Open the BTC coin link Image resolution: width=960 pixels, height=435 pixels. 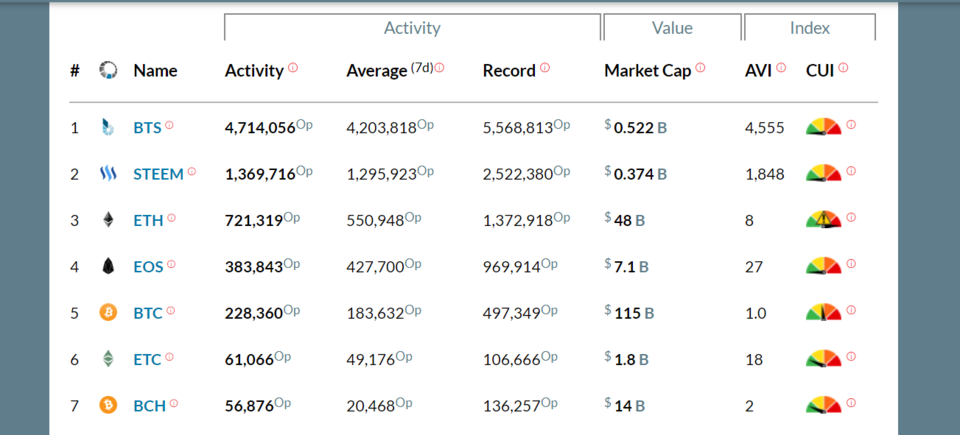click(148, 314)
